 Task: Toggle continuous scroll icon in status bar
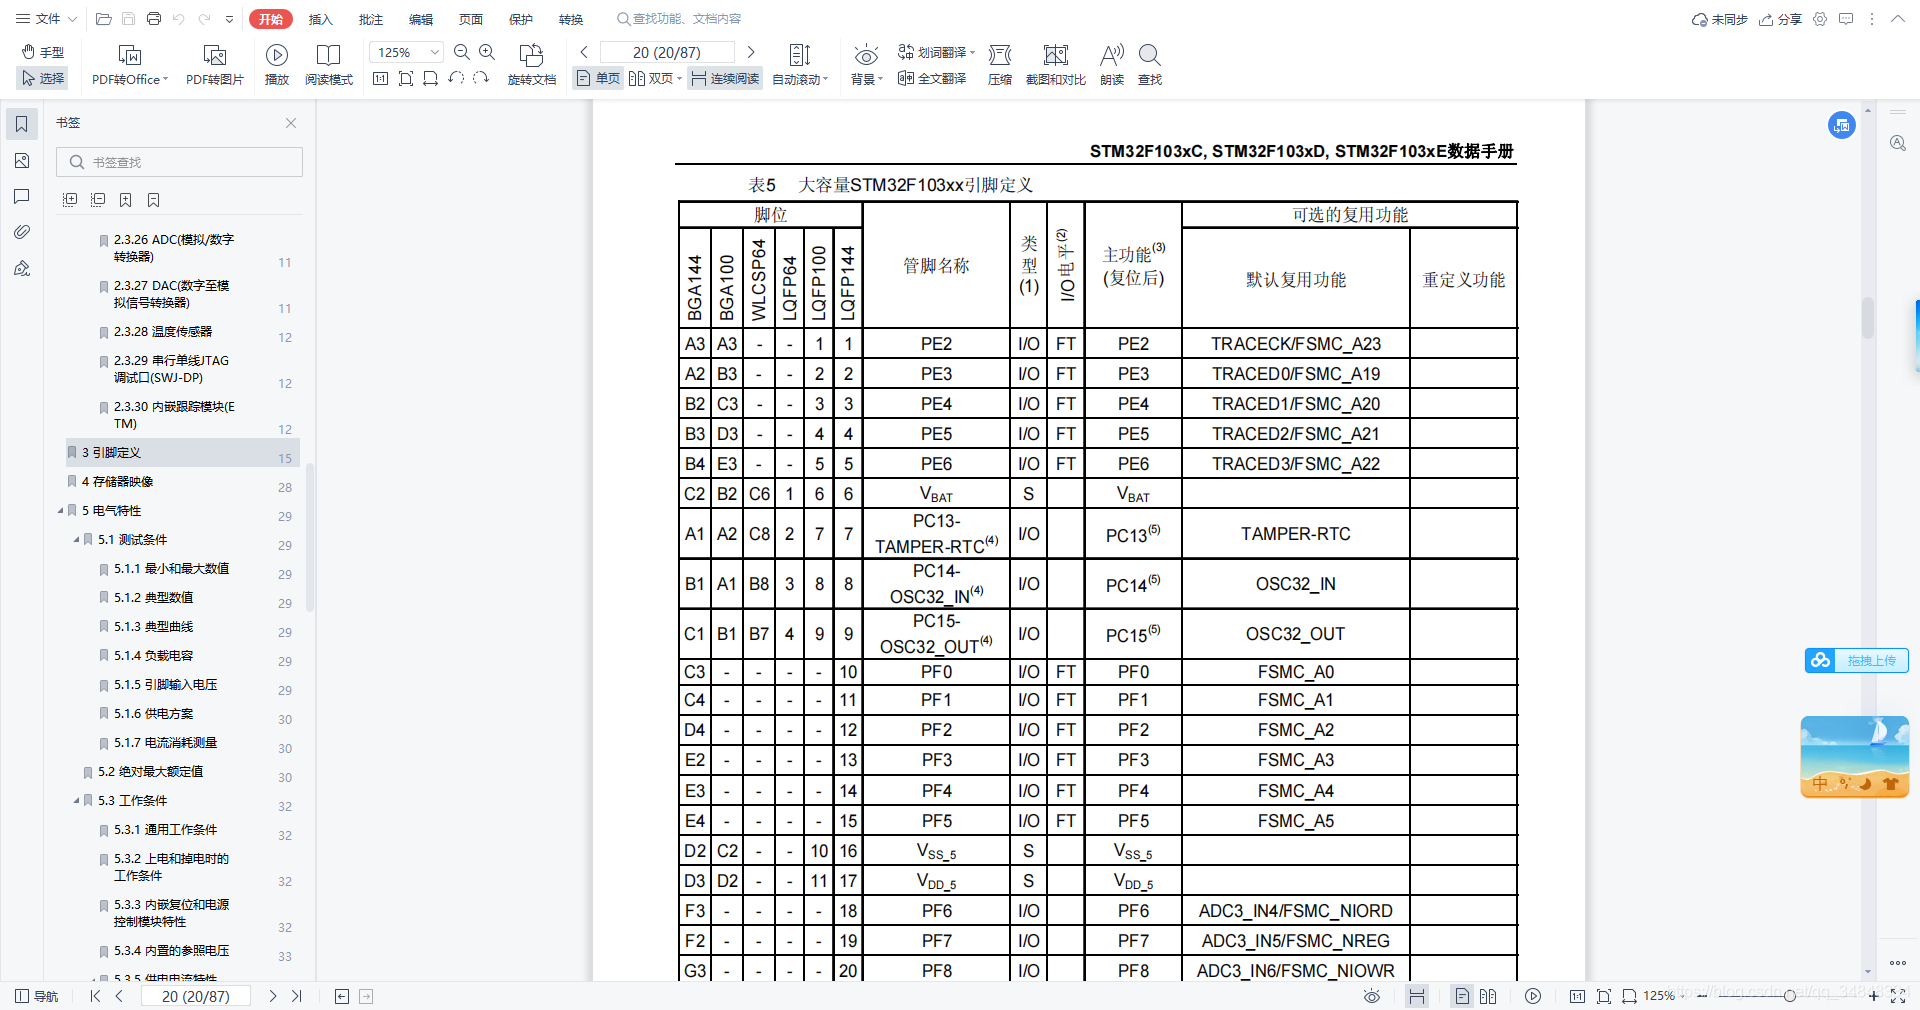[1417, 996]
